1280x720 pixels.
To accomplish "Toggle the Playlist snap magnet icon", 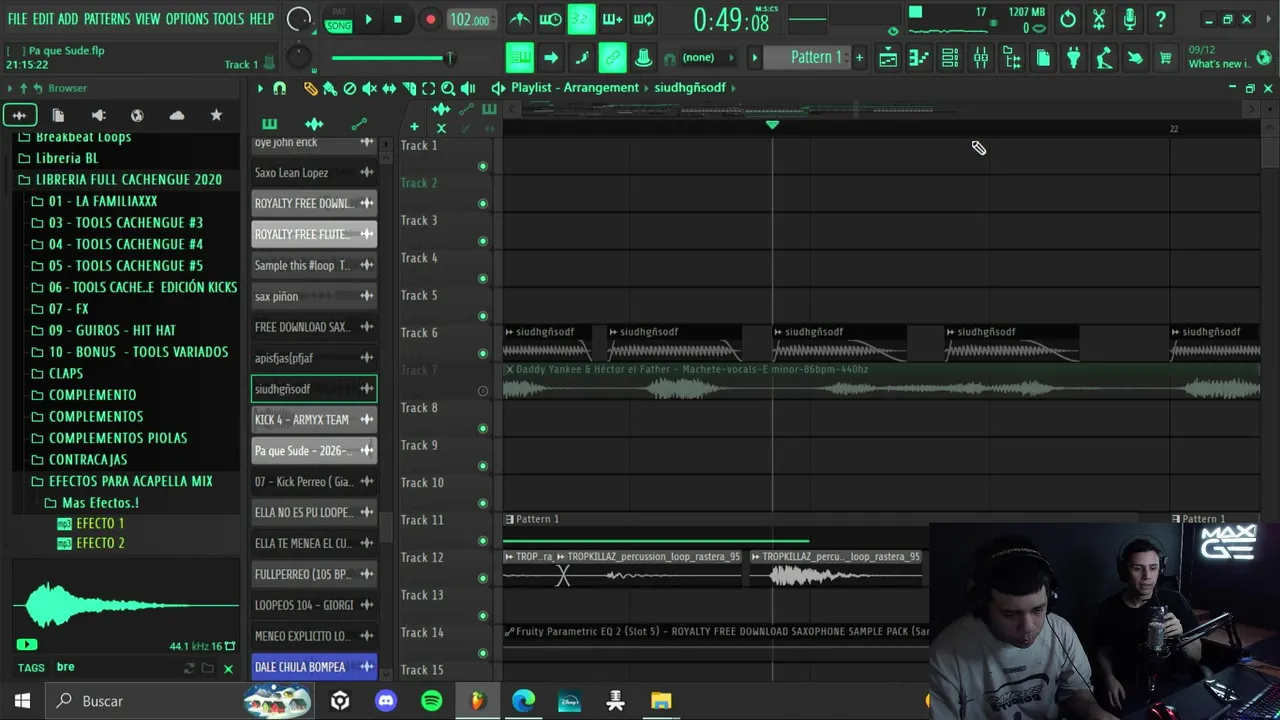I will coord(280,88).
